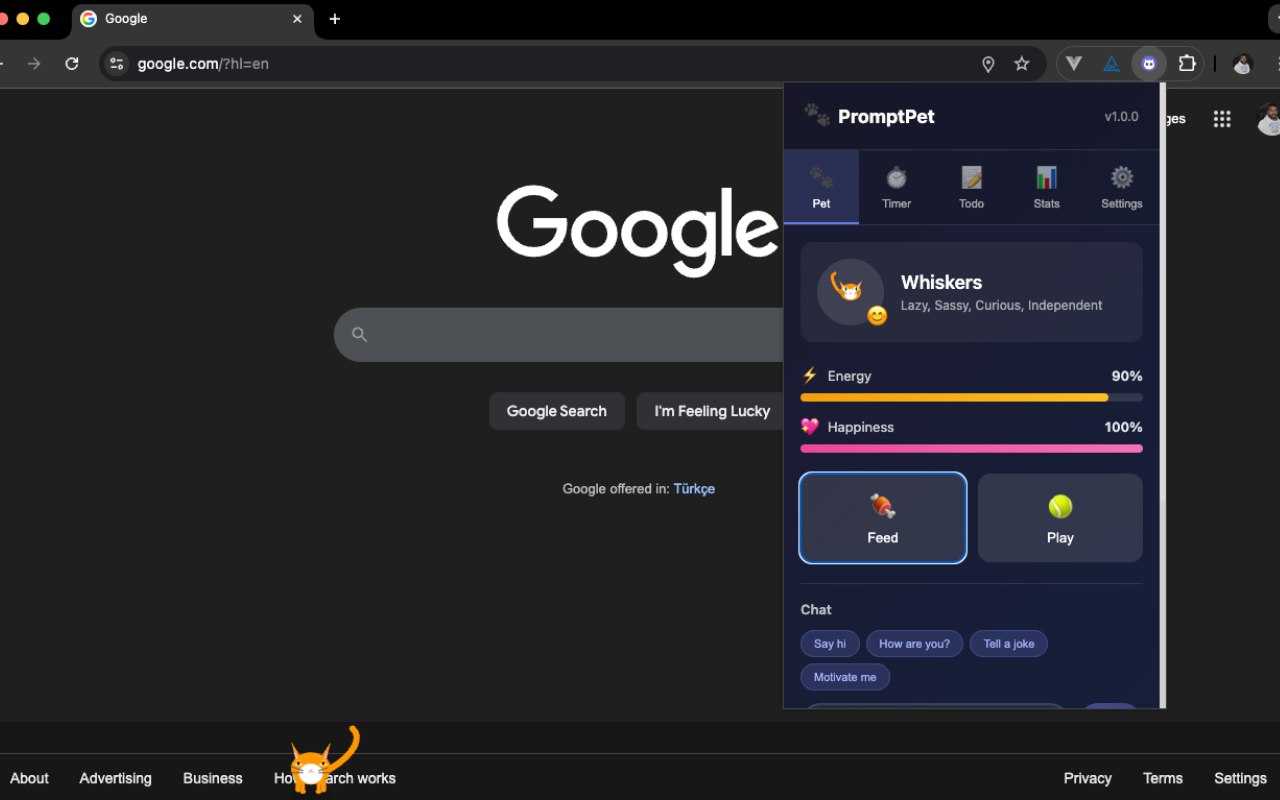Click the V-shaped extension icon
The height and width of the screenshot is (800, 1280).
point(1074,63)
